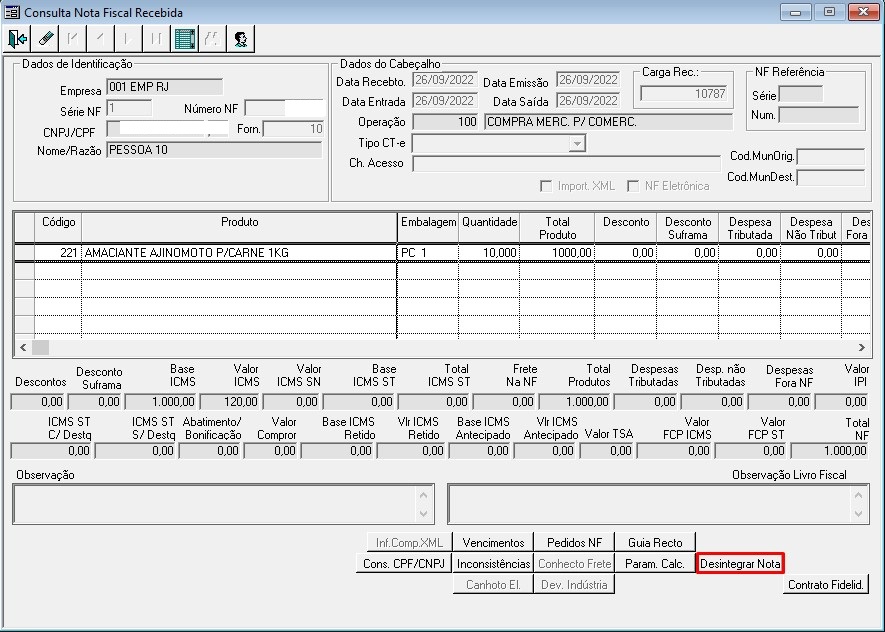This screenshot has width=885, height=632.
Task: Click the Série NF input field
Action: [129, 108]
